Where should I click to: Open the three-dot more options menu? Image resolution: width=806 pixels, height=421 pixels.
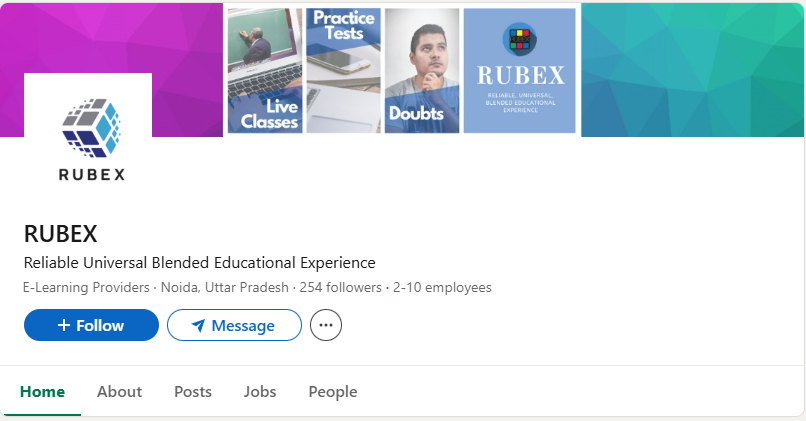pos(326,325)
